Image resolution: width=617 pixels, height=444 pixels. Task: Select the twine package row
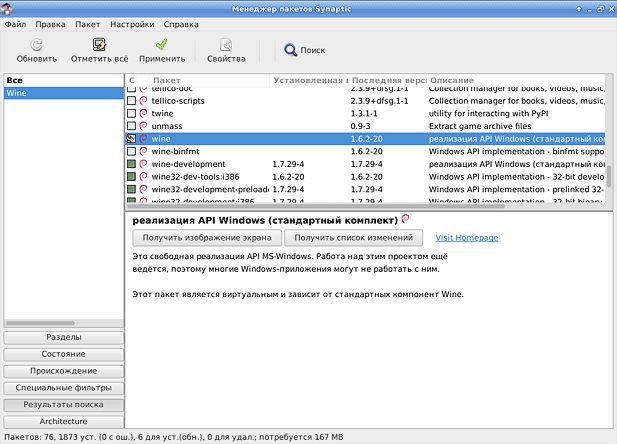pyautogui.click(x=366, y=113)
